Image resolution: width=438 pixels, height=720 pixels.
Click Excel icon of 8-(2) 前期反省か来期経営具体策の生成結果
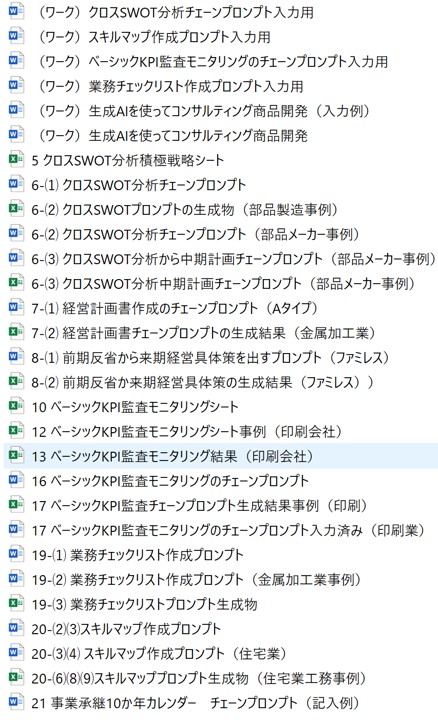16,381
